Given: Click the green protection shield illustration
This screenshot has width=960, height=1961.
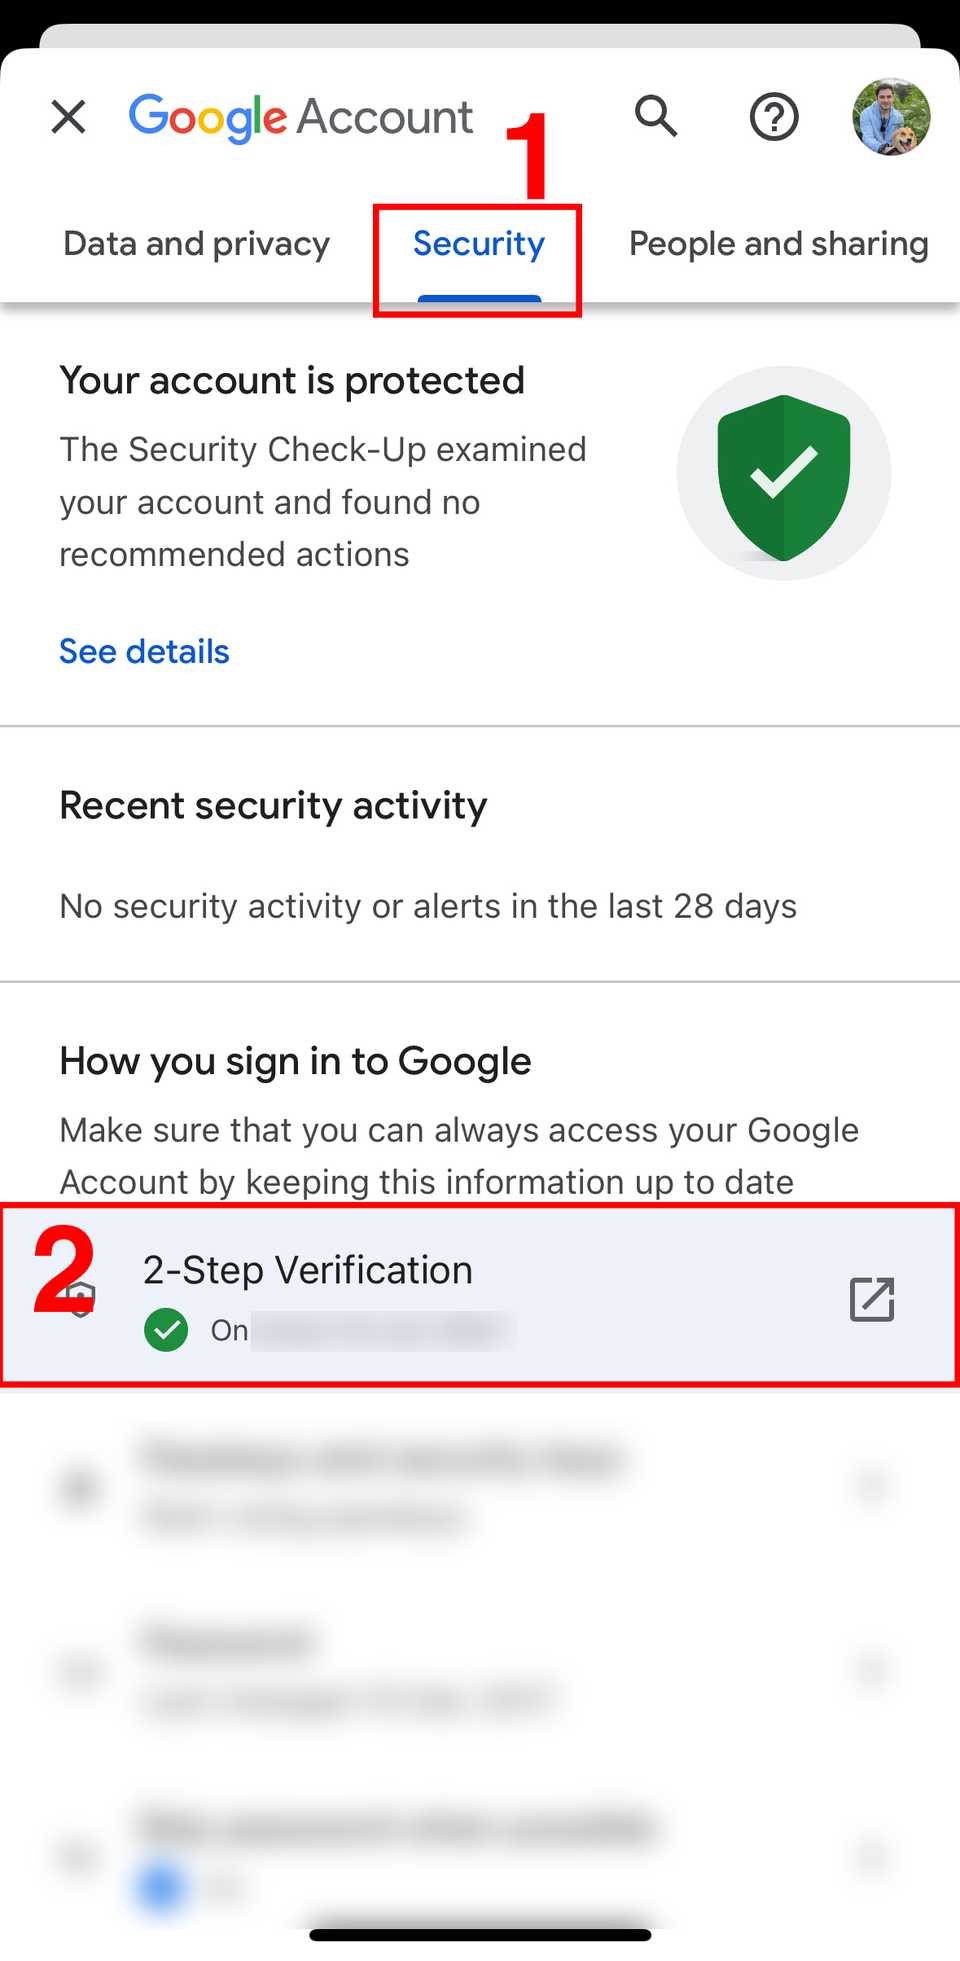Looking at the screenshot, I should 784,473.
